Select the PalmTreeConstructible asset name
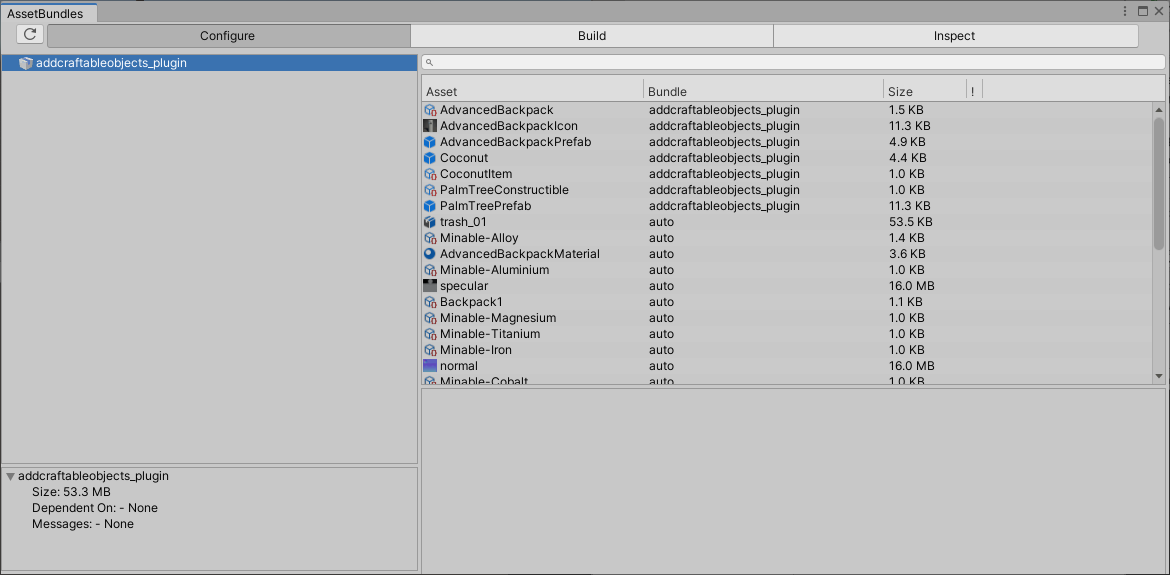Image resolution: width=1170 pixels, height=575 pixels. pos(504,190)
